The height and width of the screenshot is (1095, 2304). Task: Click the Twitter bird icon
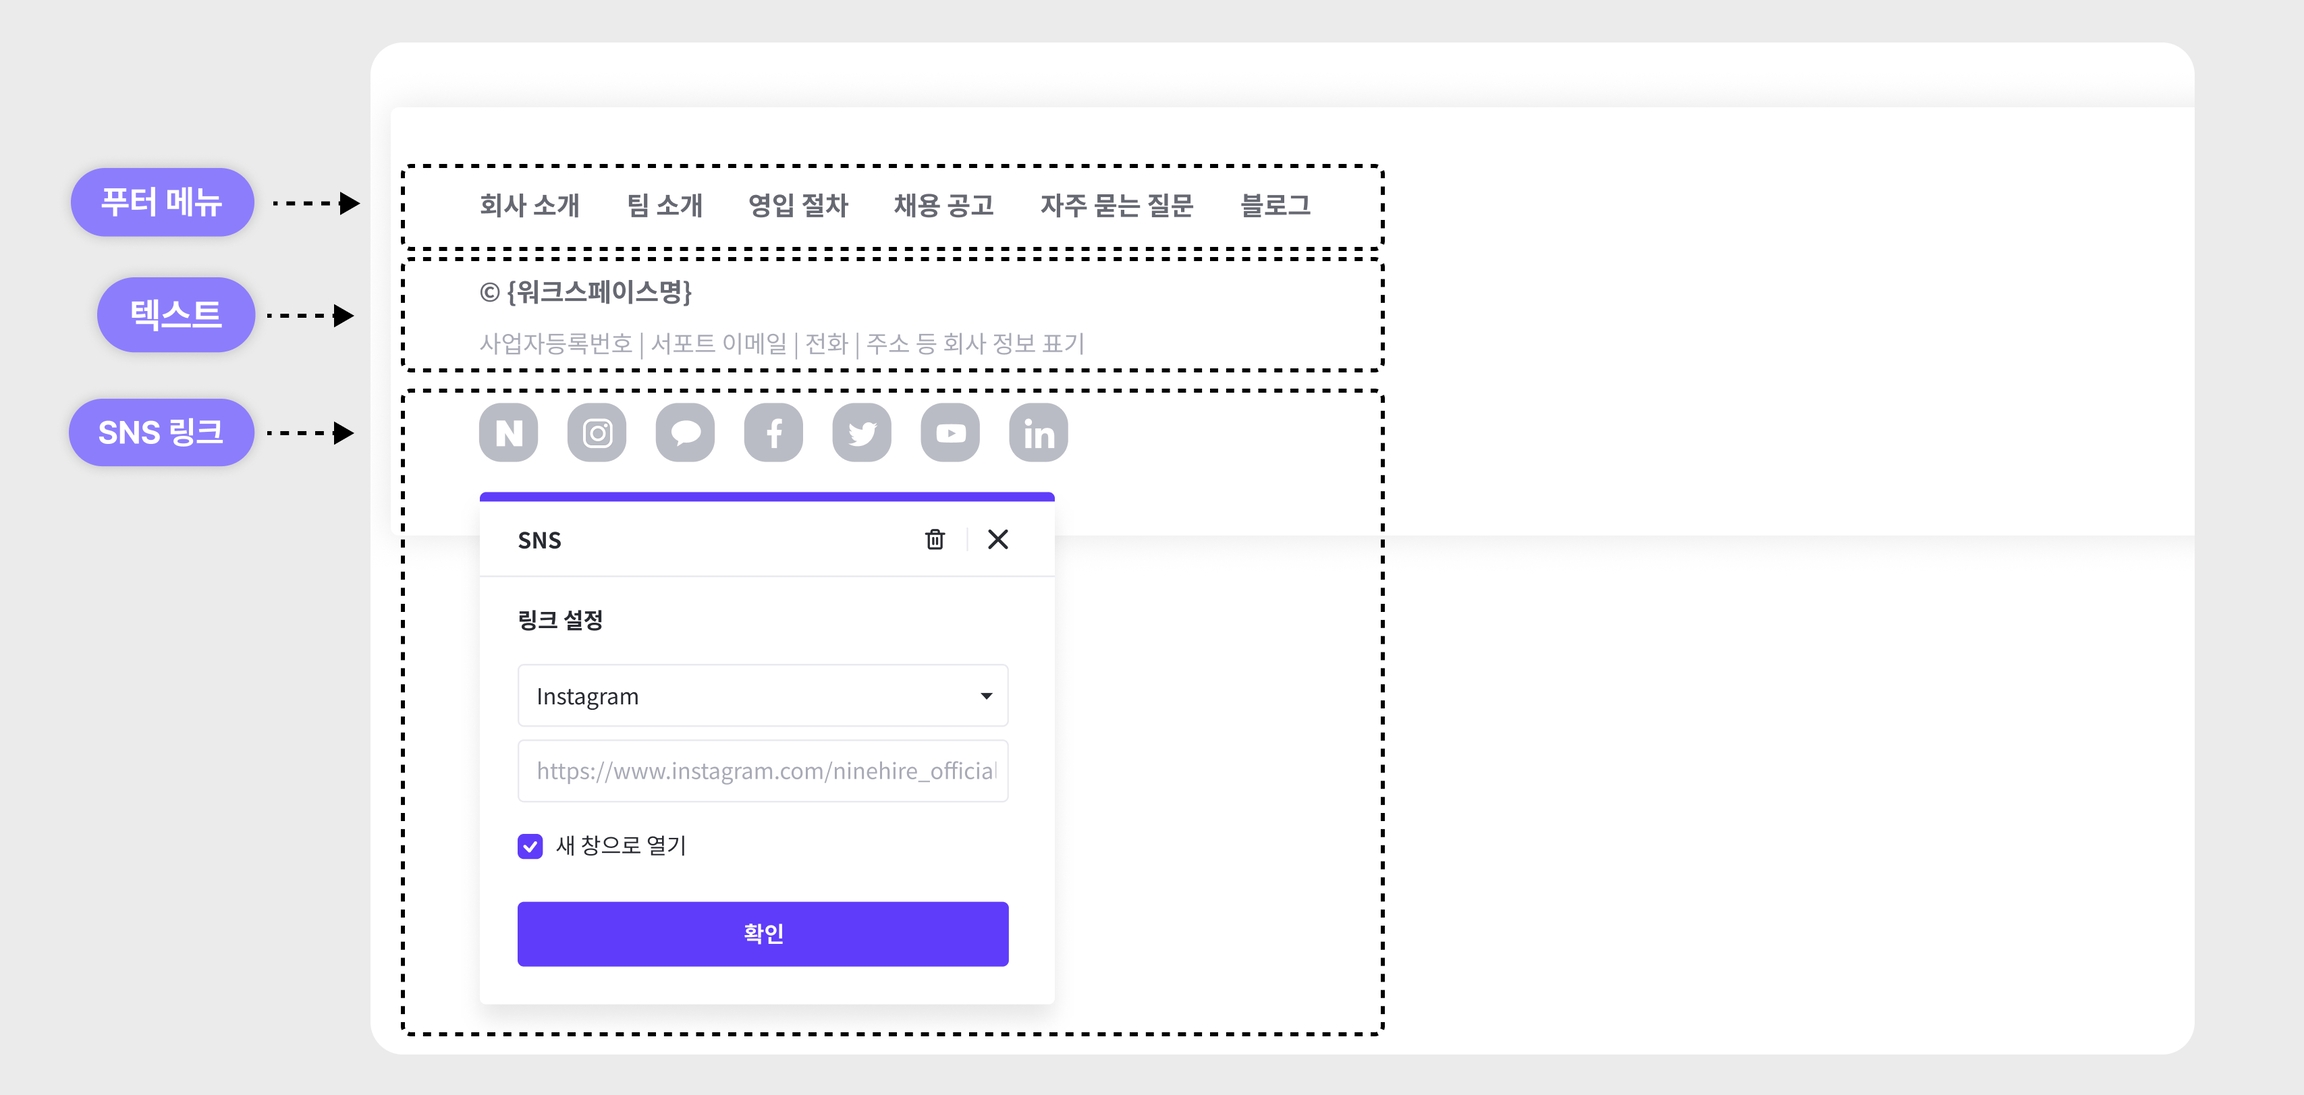point(862,433)
